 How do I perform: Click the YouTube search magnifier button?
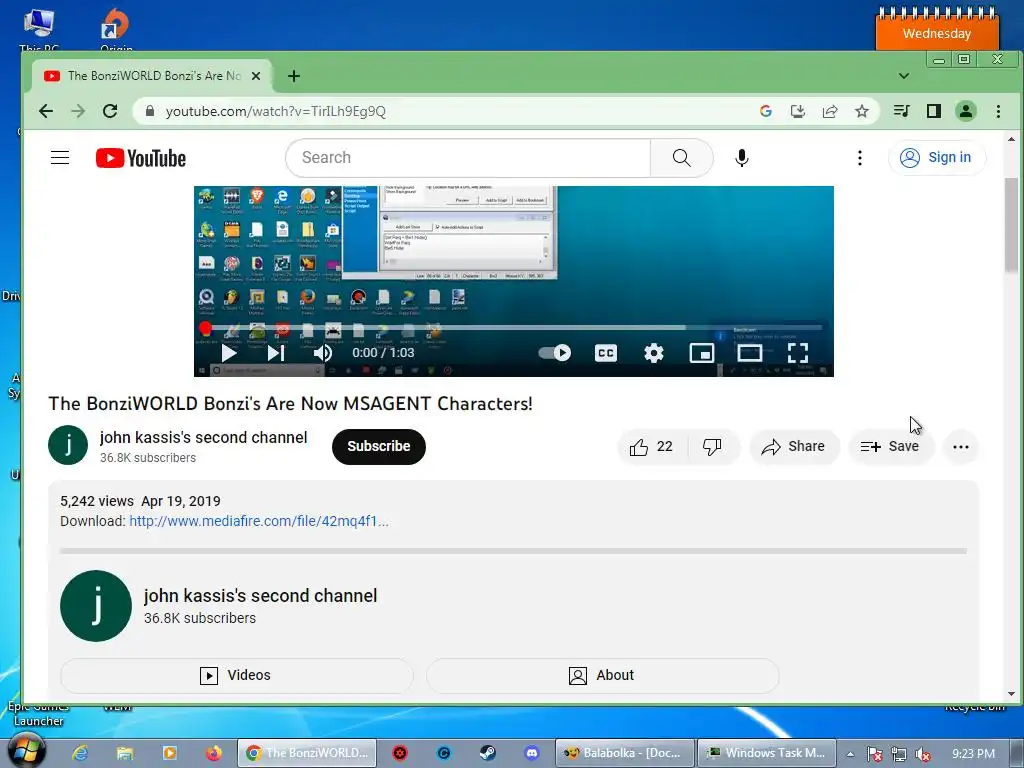click(x=681, y=157)
